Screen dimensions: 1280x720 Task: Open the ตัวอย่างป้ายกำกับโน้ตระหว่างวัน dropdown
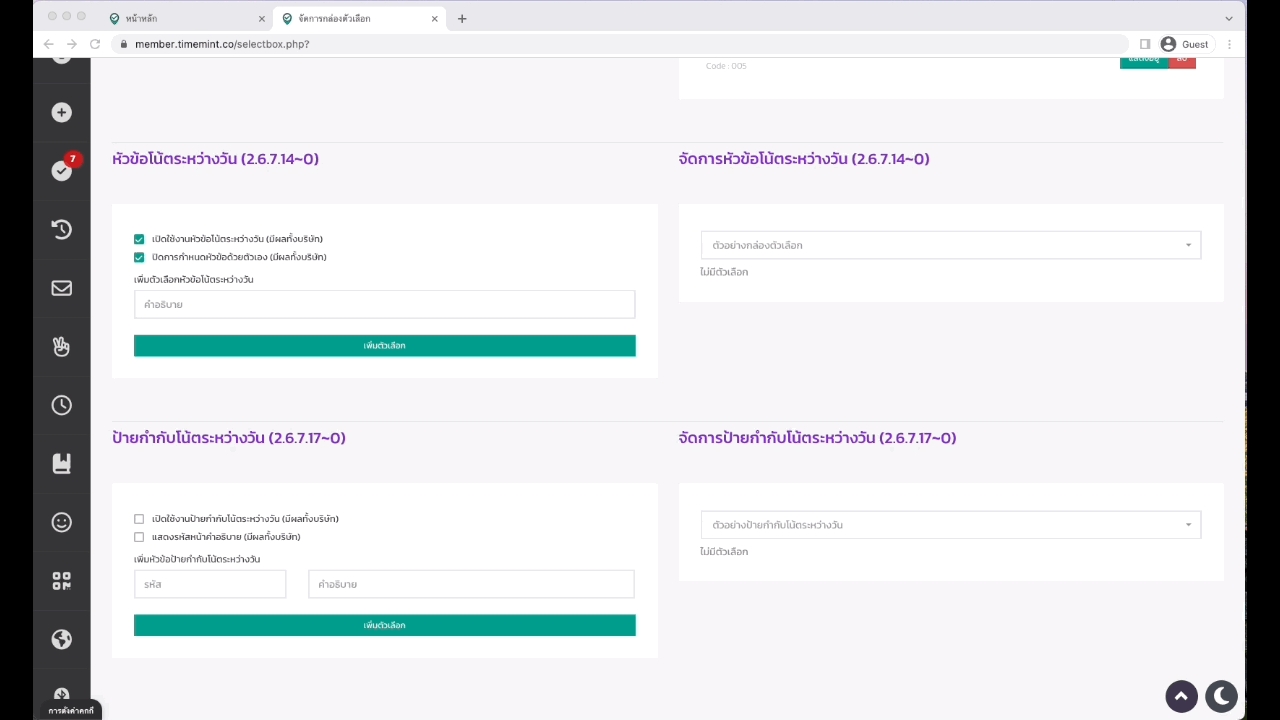(950, 525)
